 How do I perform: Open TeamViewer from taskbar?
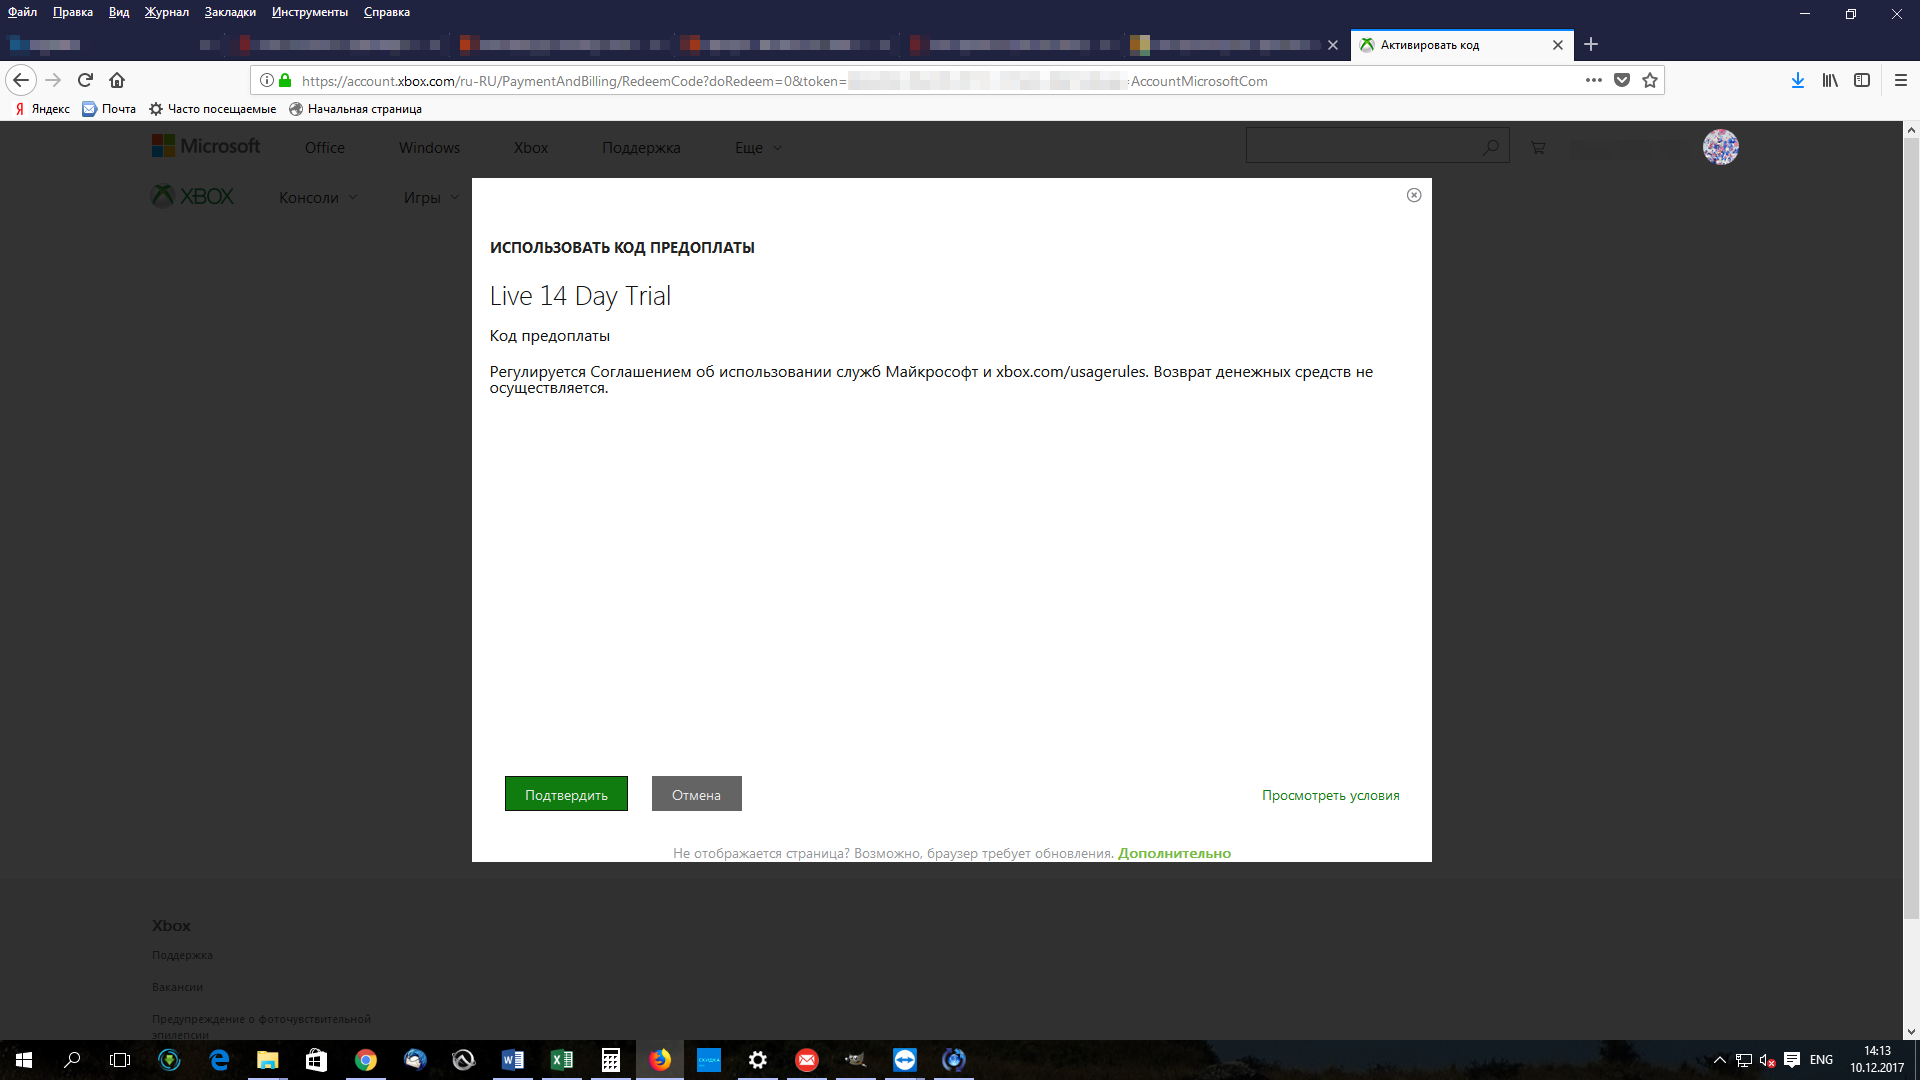905,1060
